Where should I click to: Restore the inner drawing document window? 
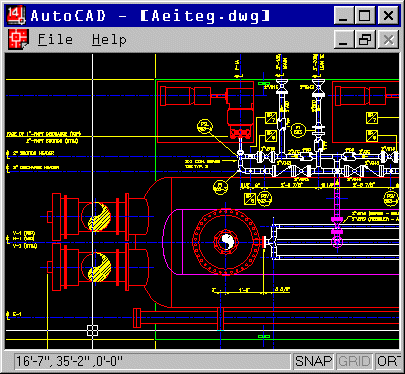365,40
